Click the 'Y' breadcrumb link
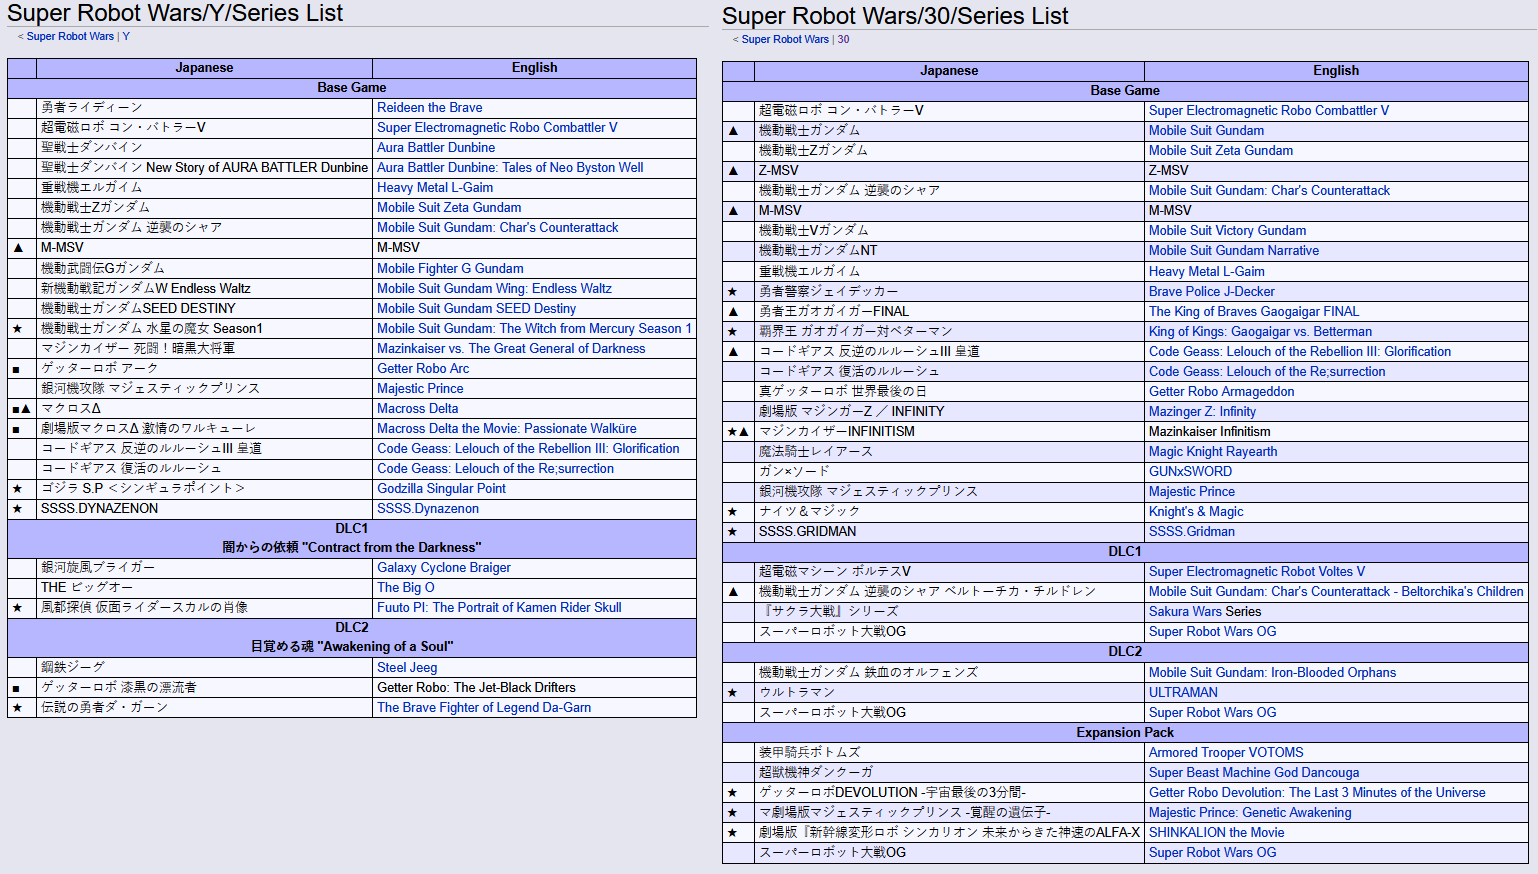This screenshot has width=1538, height=874. [x=126, y=37]
